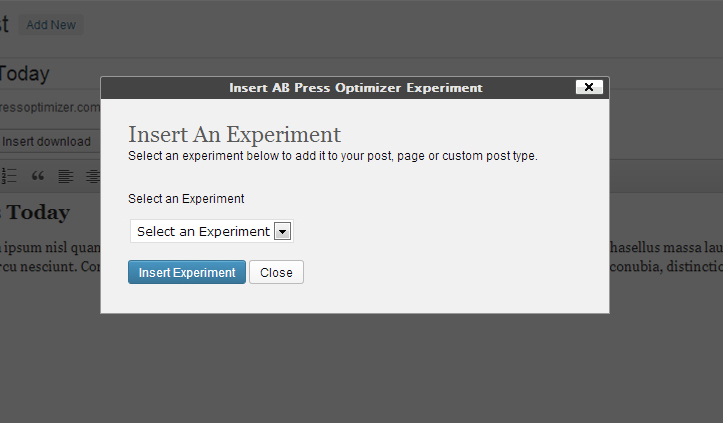Close the dialog with the X button
The width and height of the screenshot is (723, 423).
[589, 87]
